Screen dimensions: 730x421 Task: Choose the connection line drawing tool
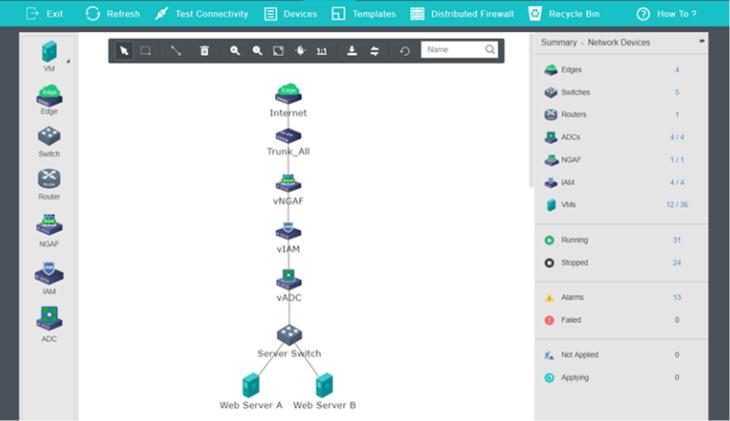176,50
